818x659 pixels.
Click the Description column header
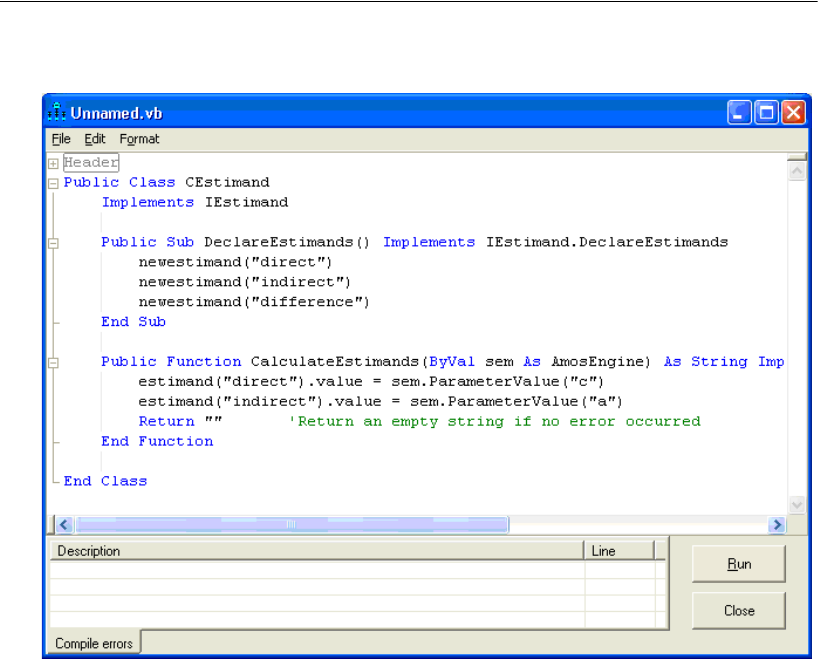coord(316,551)
